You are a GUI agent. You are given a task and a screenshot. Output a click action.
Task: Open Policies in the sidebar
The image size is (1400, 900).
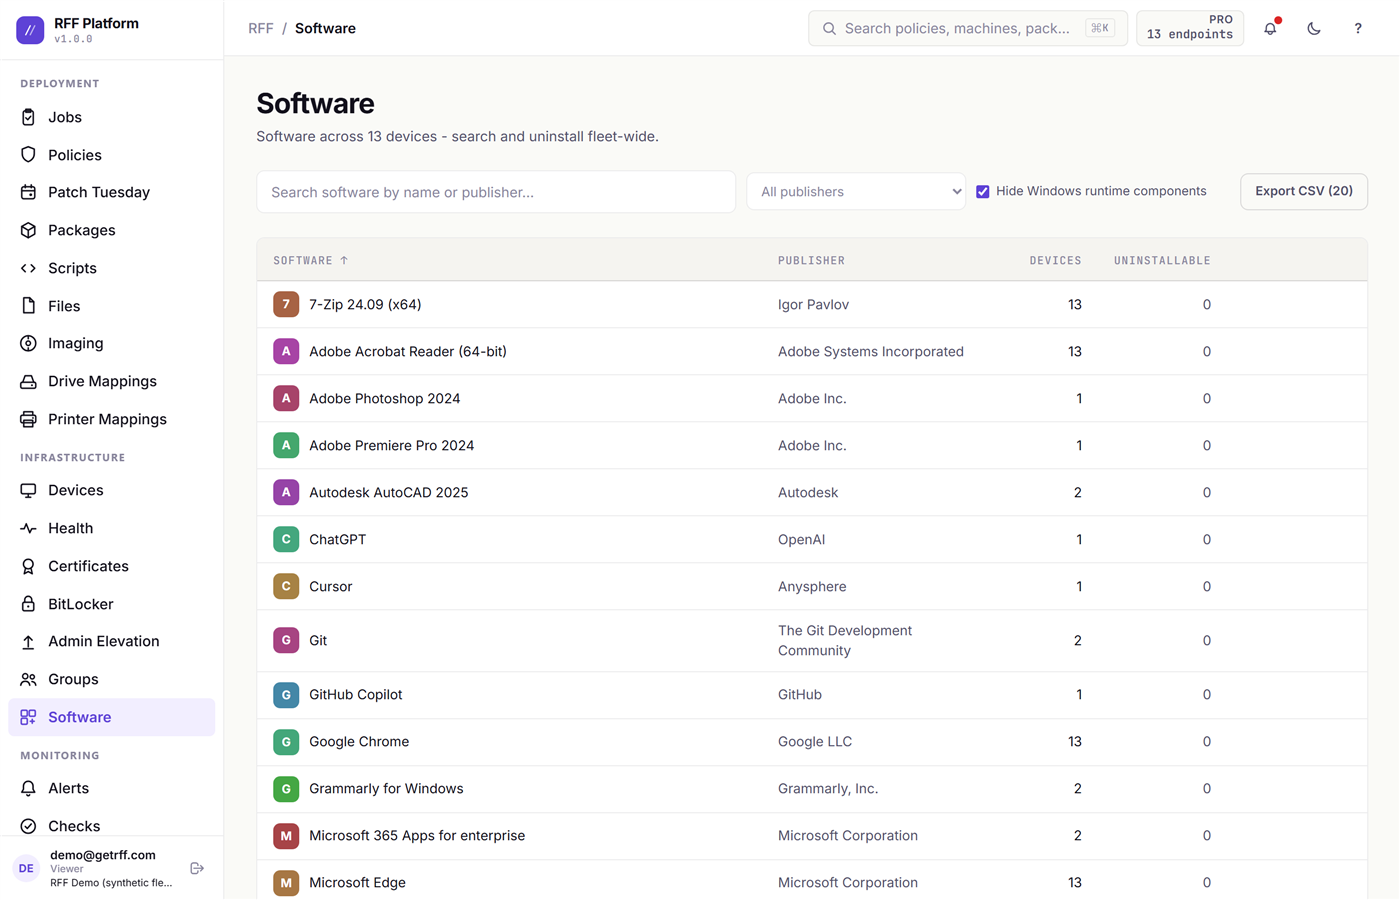click(x=111, y=155)
